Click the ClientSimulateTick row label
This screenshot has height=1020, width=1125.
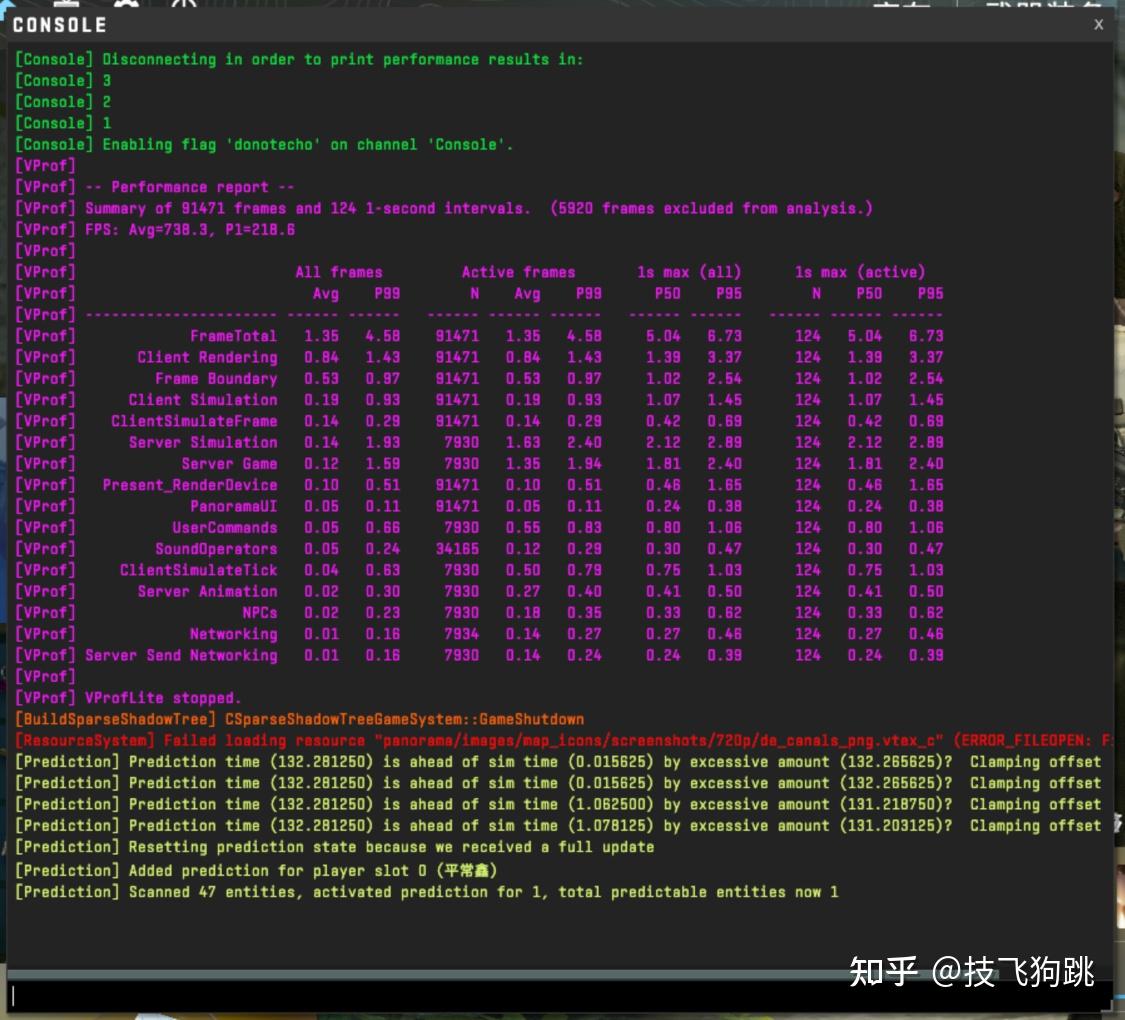tap(198, 570)
